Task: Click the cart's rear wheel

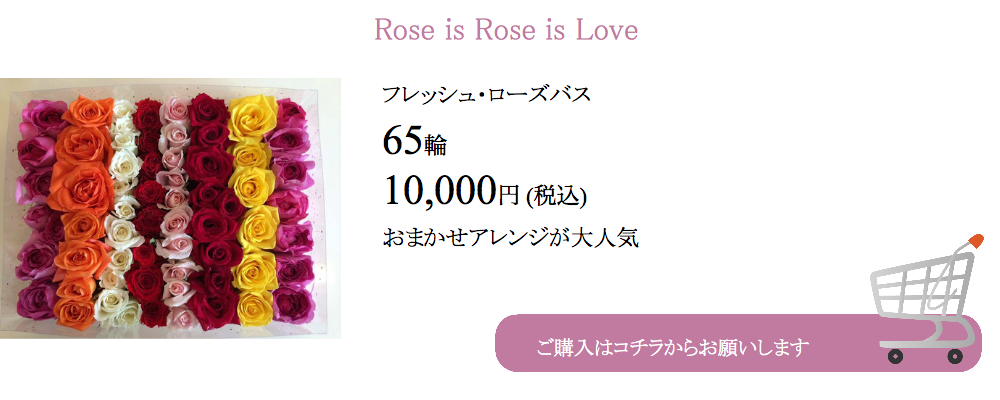Action: tap(955, 357)
